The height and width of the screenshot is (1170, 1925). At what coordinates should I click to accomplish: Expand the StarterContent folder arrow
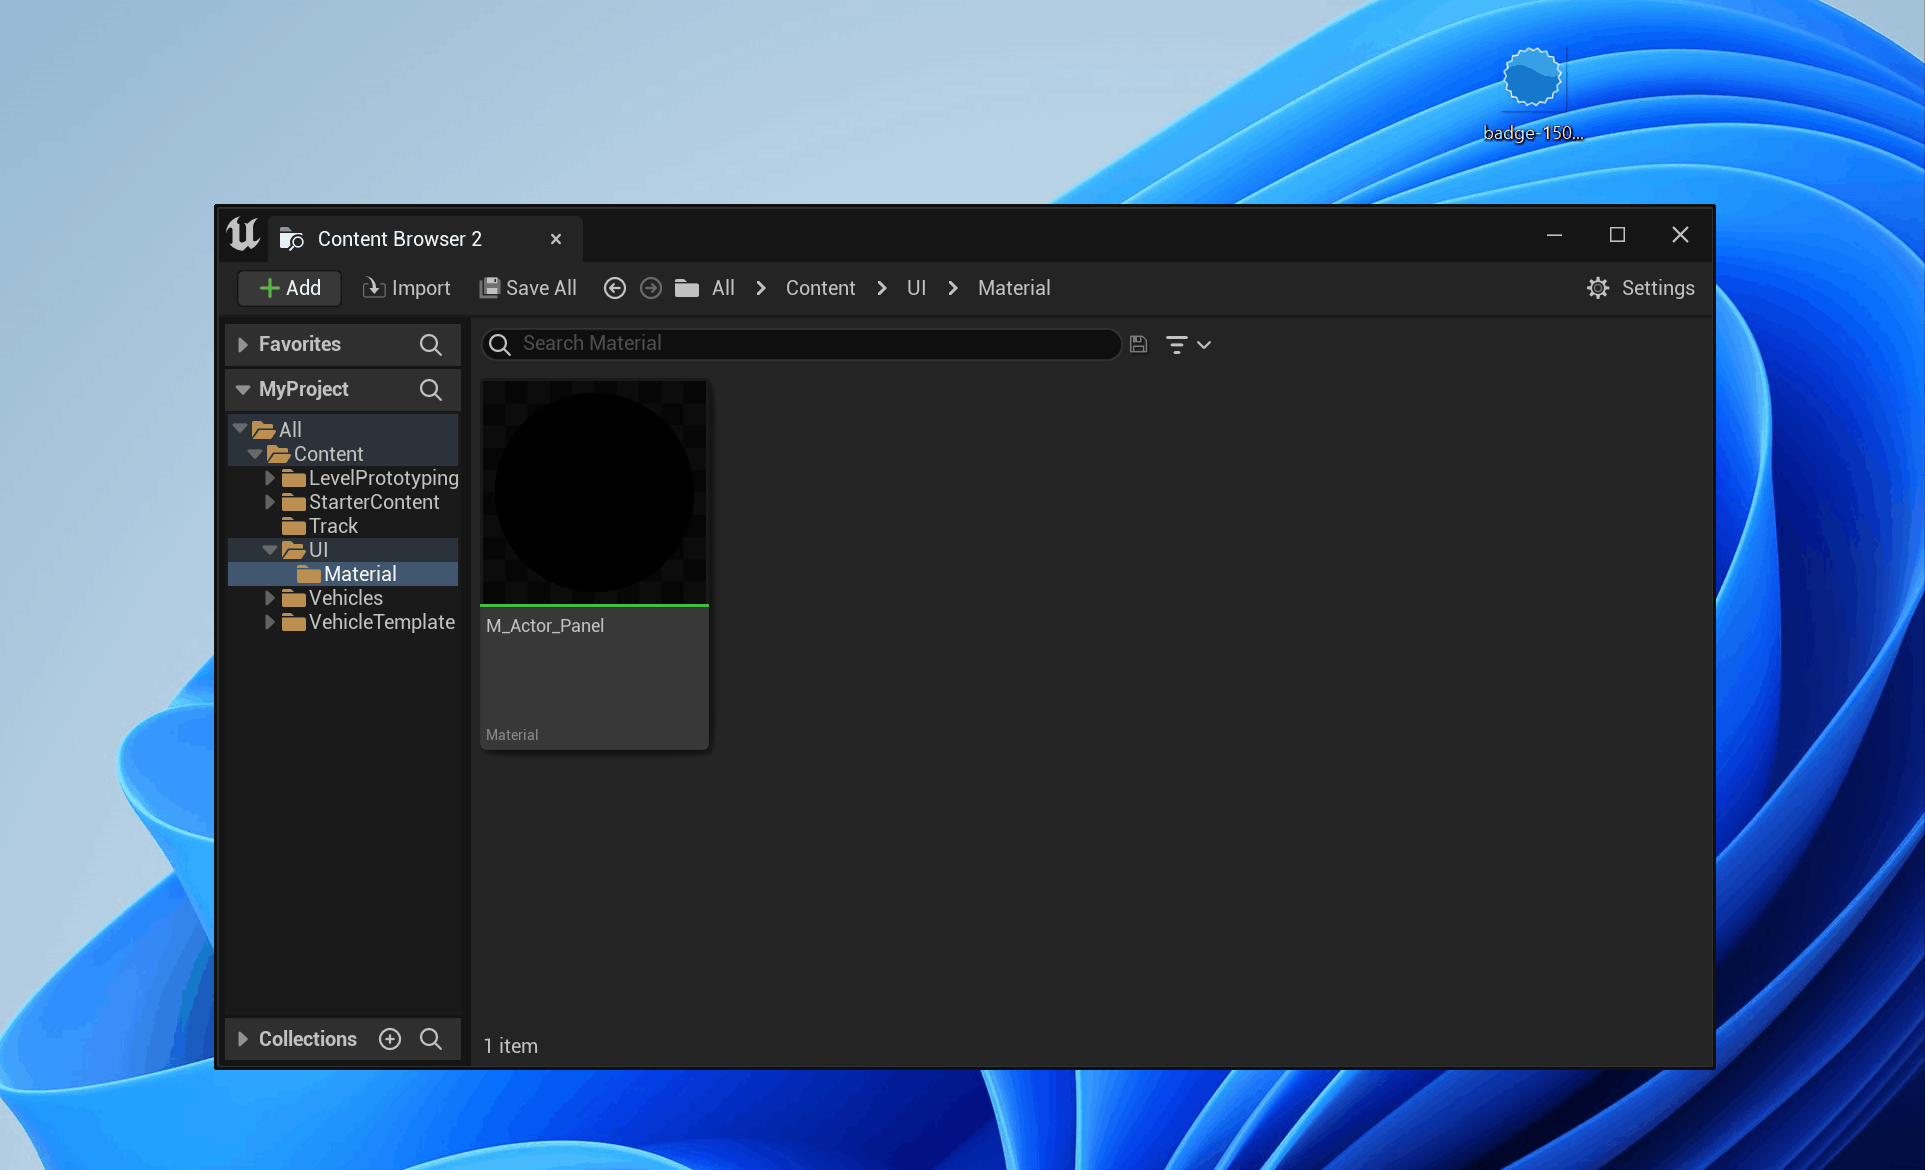270,502
